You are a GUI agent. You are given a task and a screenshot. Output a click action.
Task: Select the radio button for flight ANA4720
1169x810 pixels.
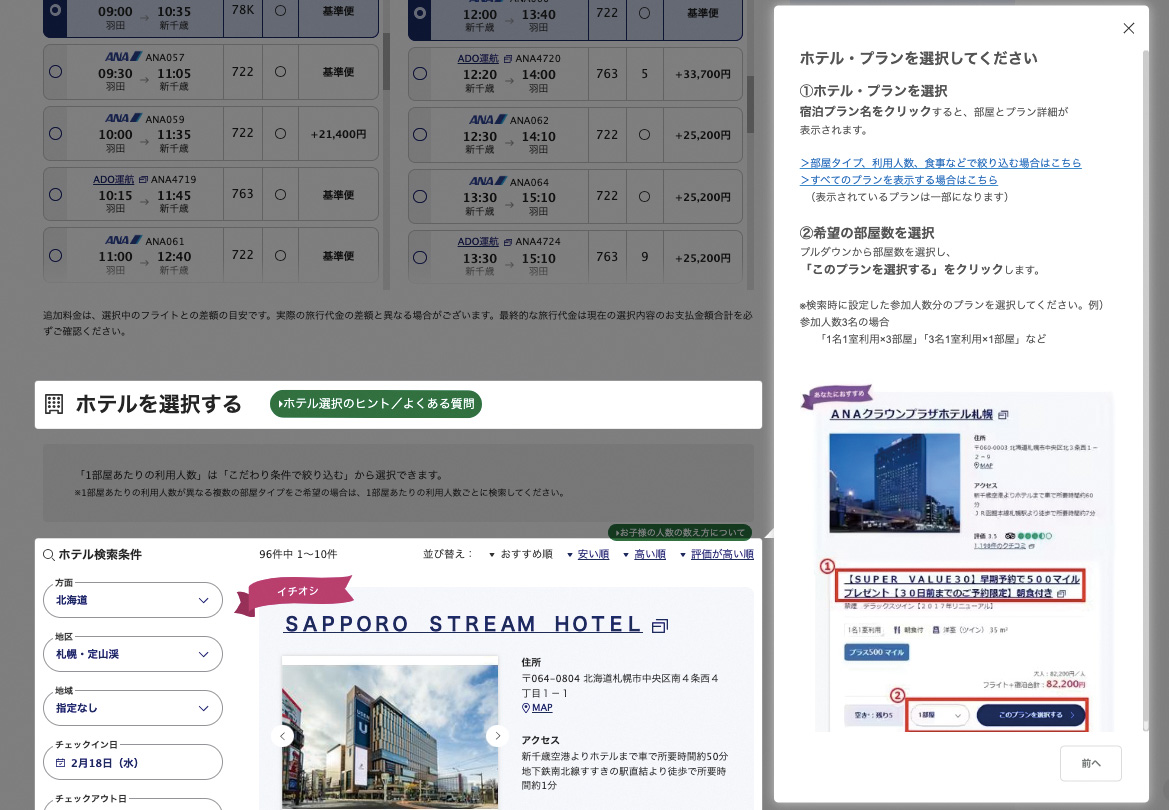[x=419, y=73]
